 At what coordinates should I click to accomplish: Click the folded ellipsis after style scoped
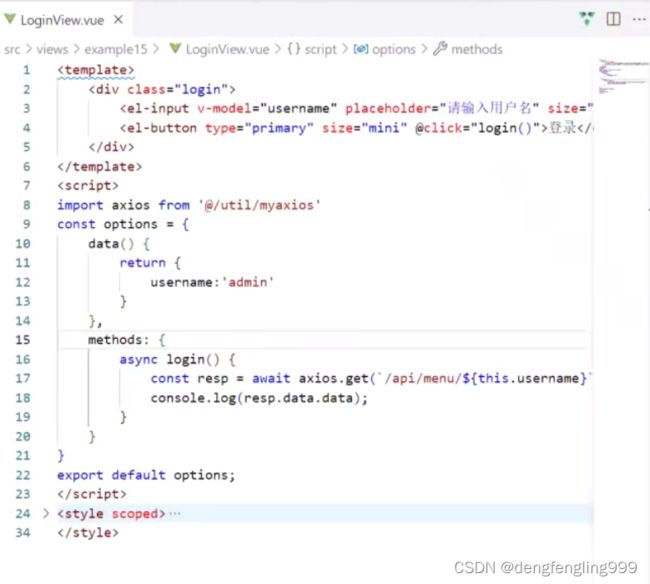coord(175,514)
